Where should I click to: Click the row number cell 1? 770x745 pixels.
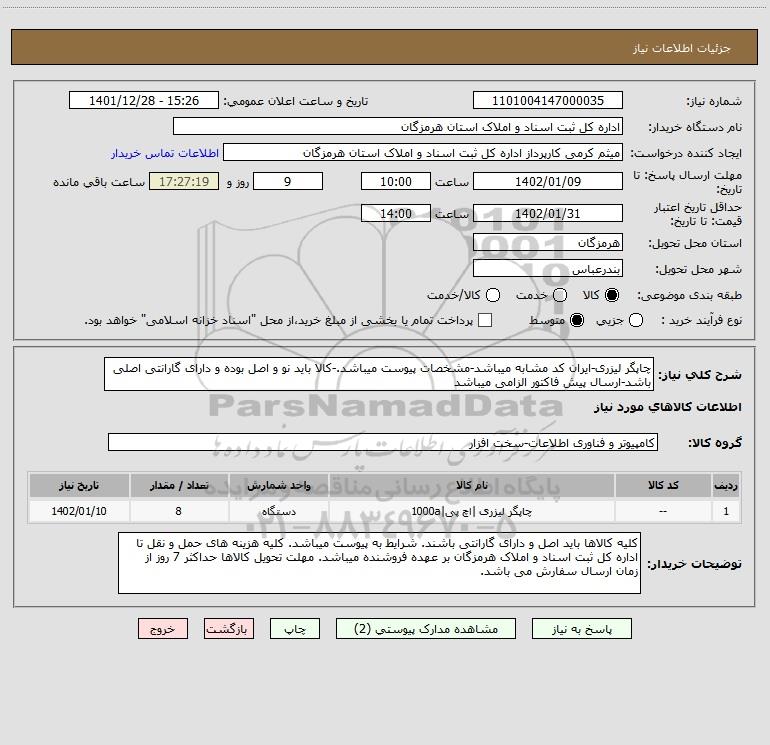click(x=726, y=511)
